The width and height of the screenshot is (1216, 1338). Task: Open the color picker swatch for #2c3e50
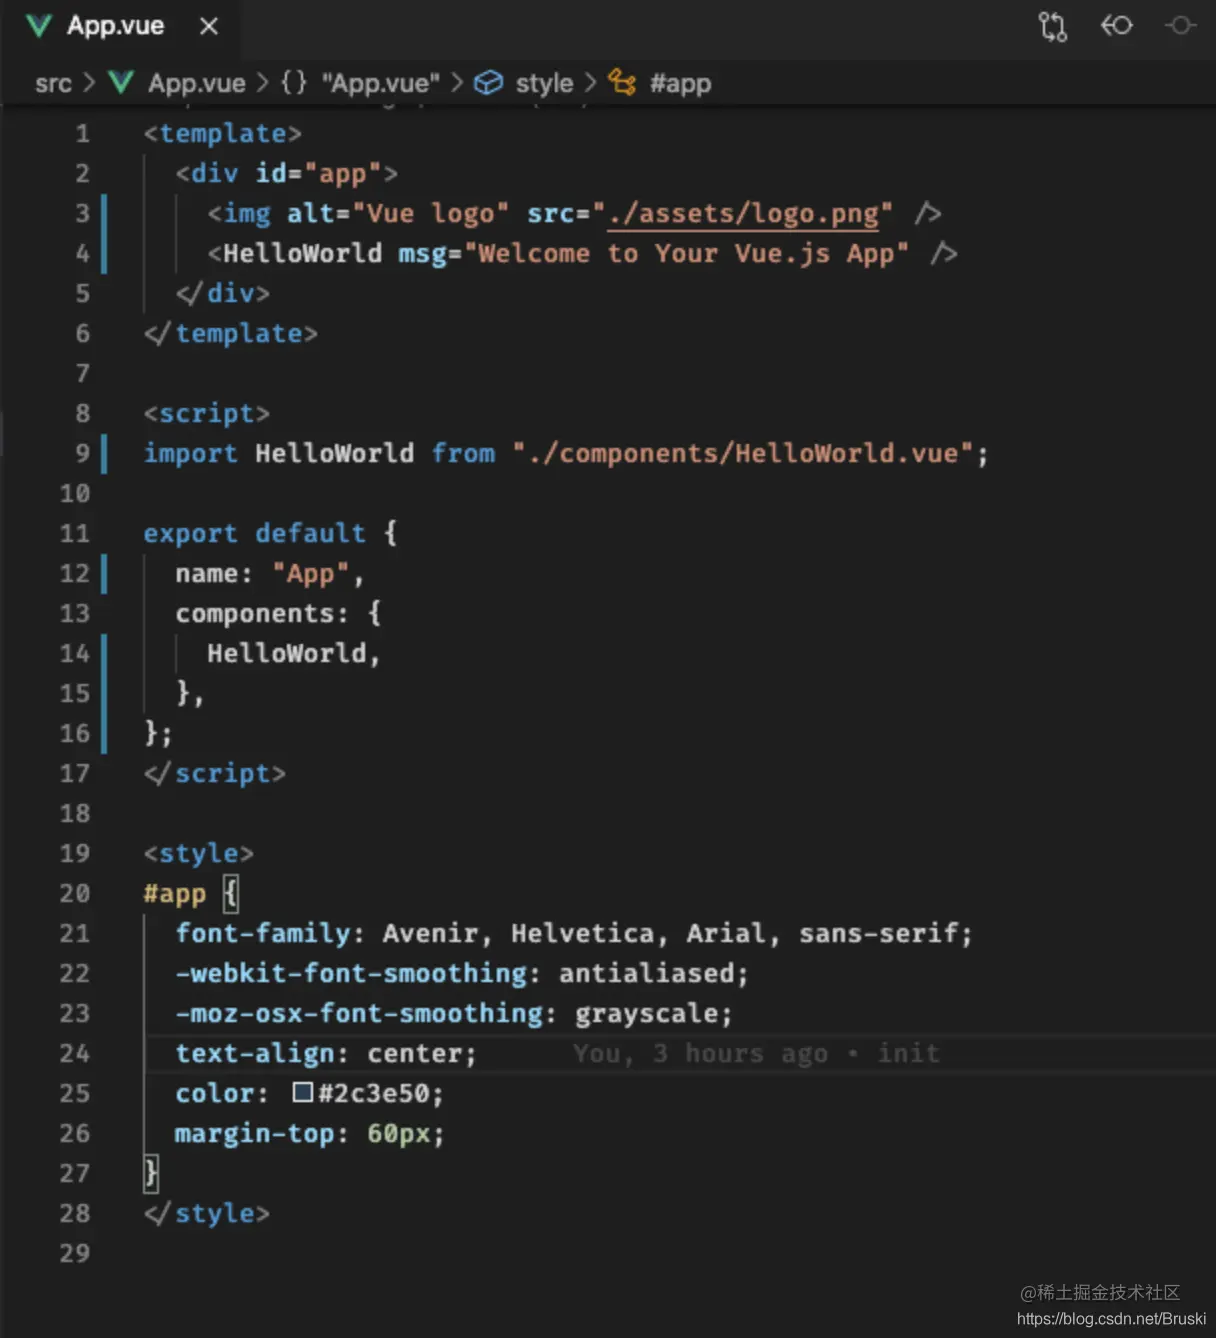pyautogui.click(x=303, y=1092)
